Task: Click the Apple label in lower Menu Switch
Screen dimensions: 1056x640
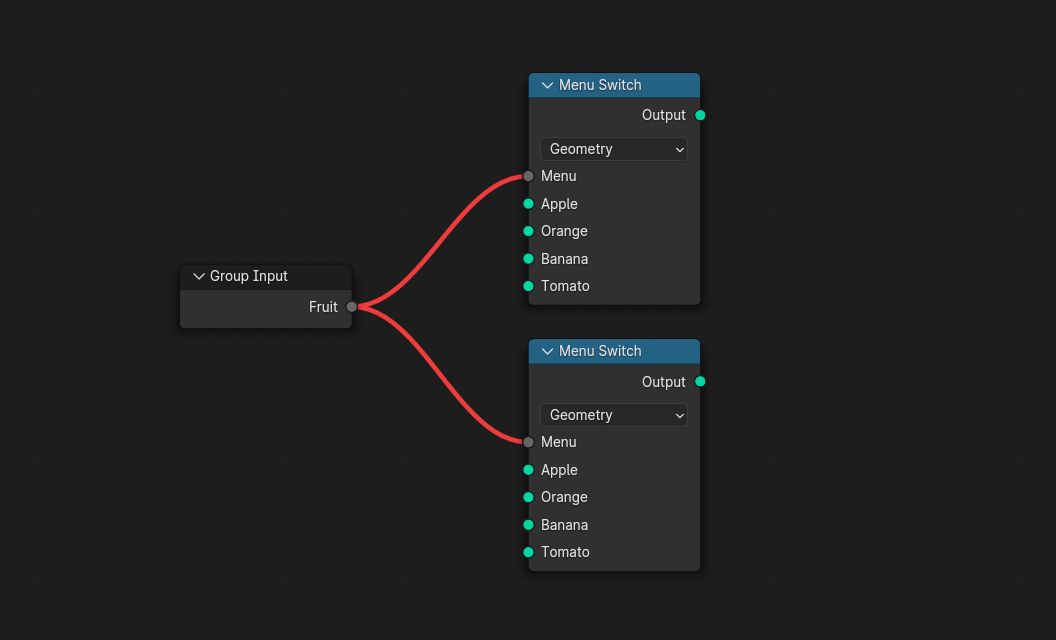Action: 559,470
